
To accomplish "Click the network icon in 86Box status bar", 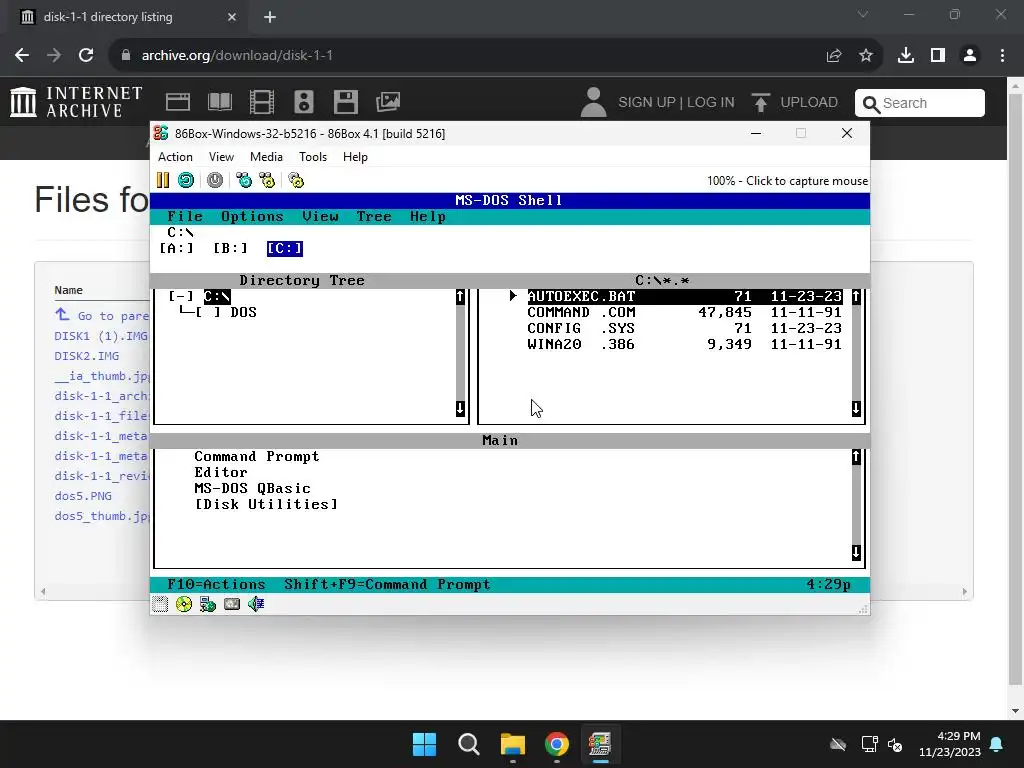I will (x=208, y=604).
